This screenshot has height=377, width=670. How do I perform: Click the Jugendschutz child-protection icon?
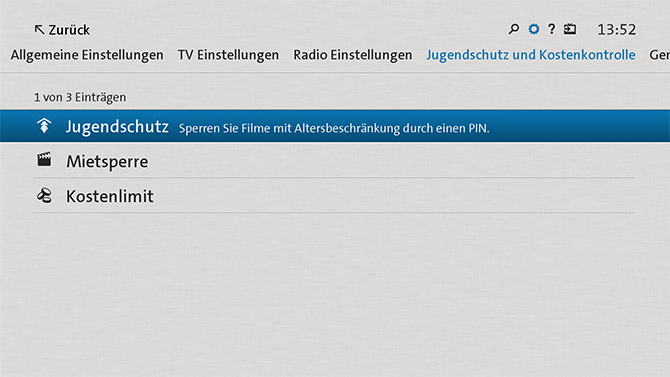pyautogui.click(x=44, y=125)
